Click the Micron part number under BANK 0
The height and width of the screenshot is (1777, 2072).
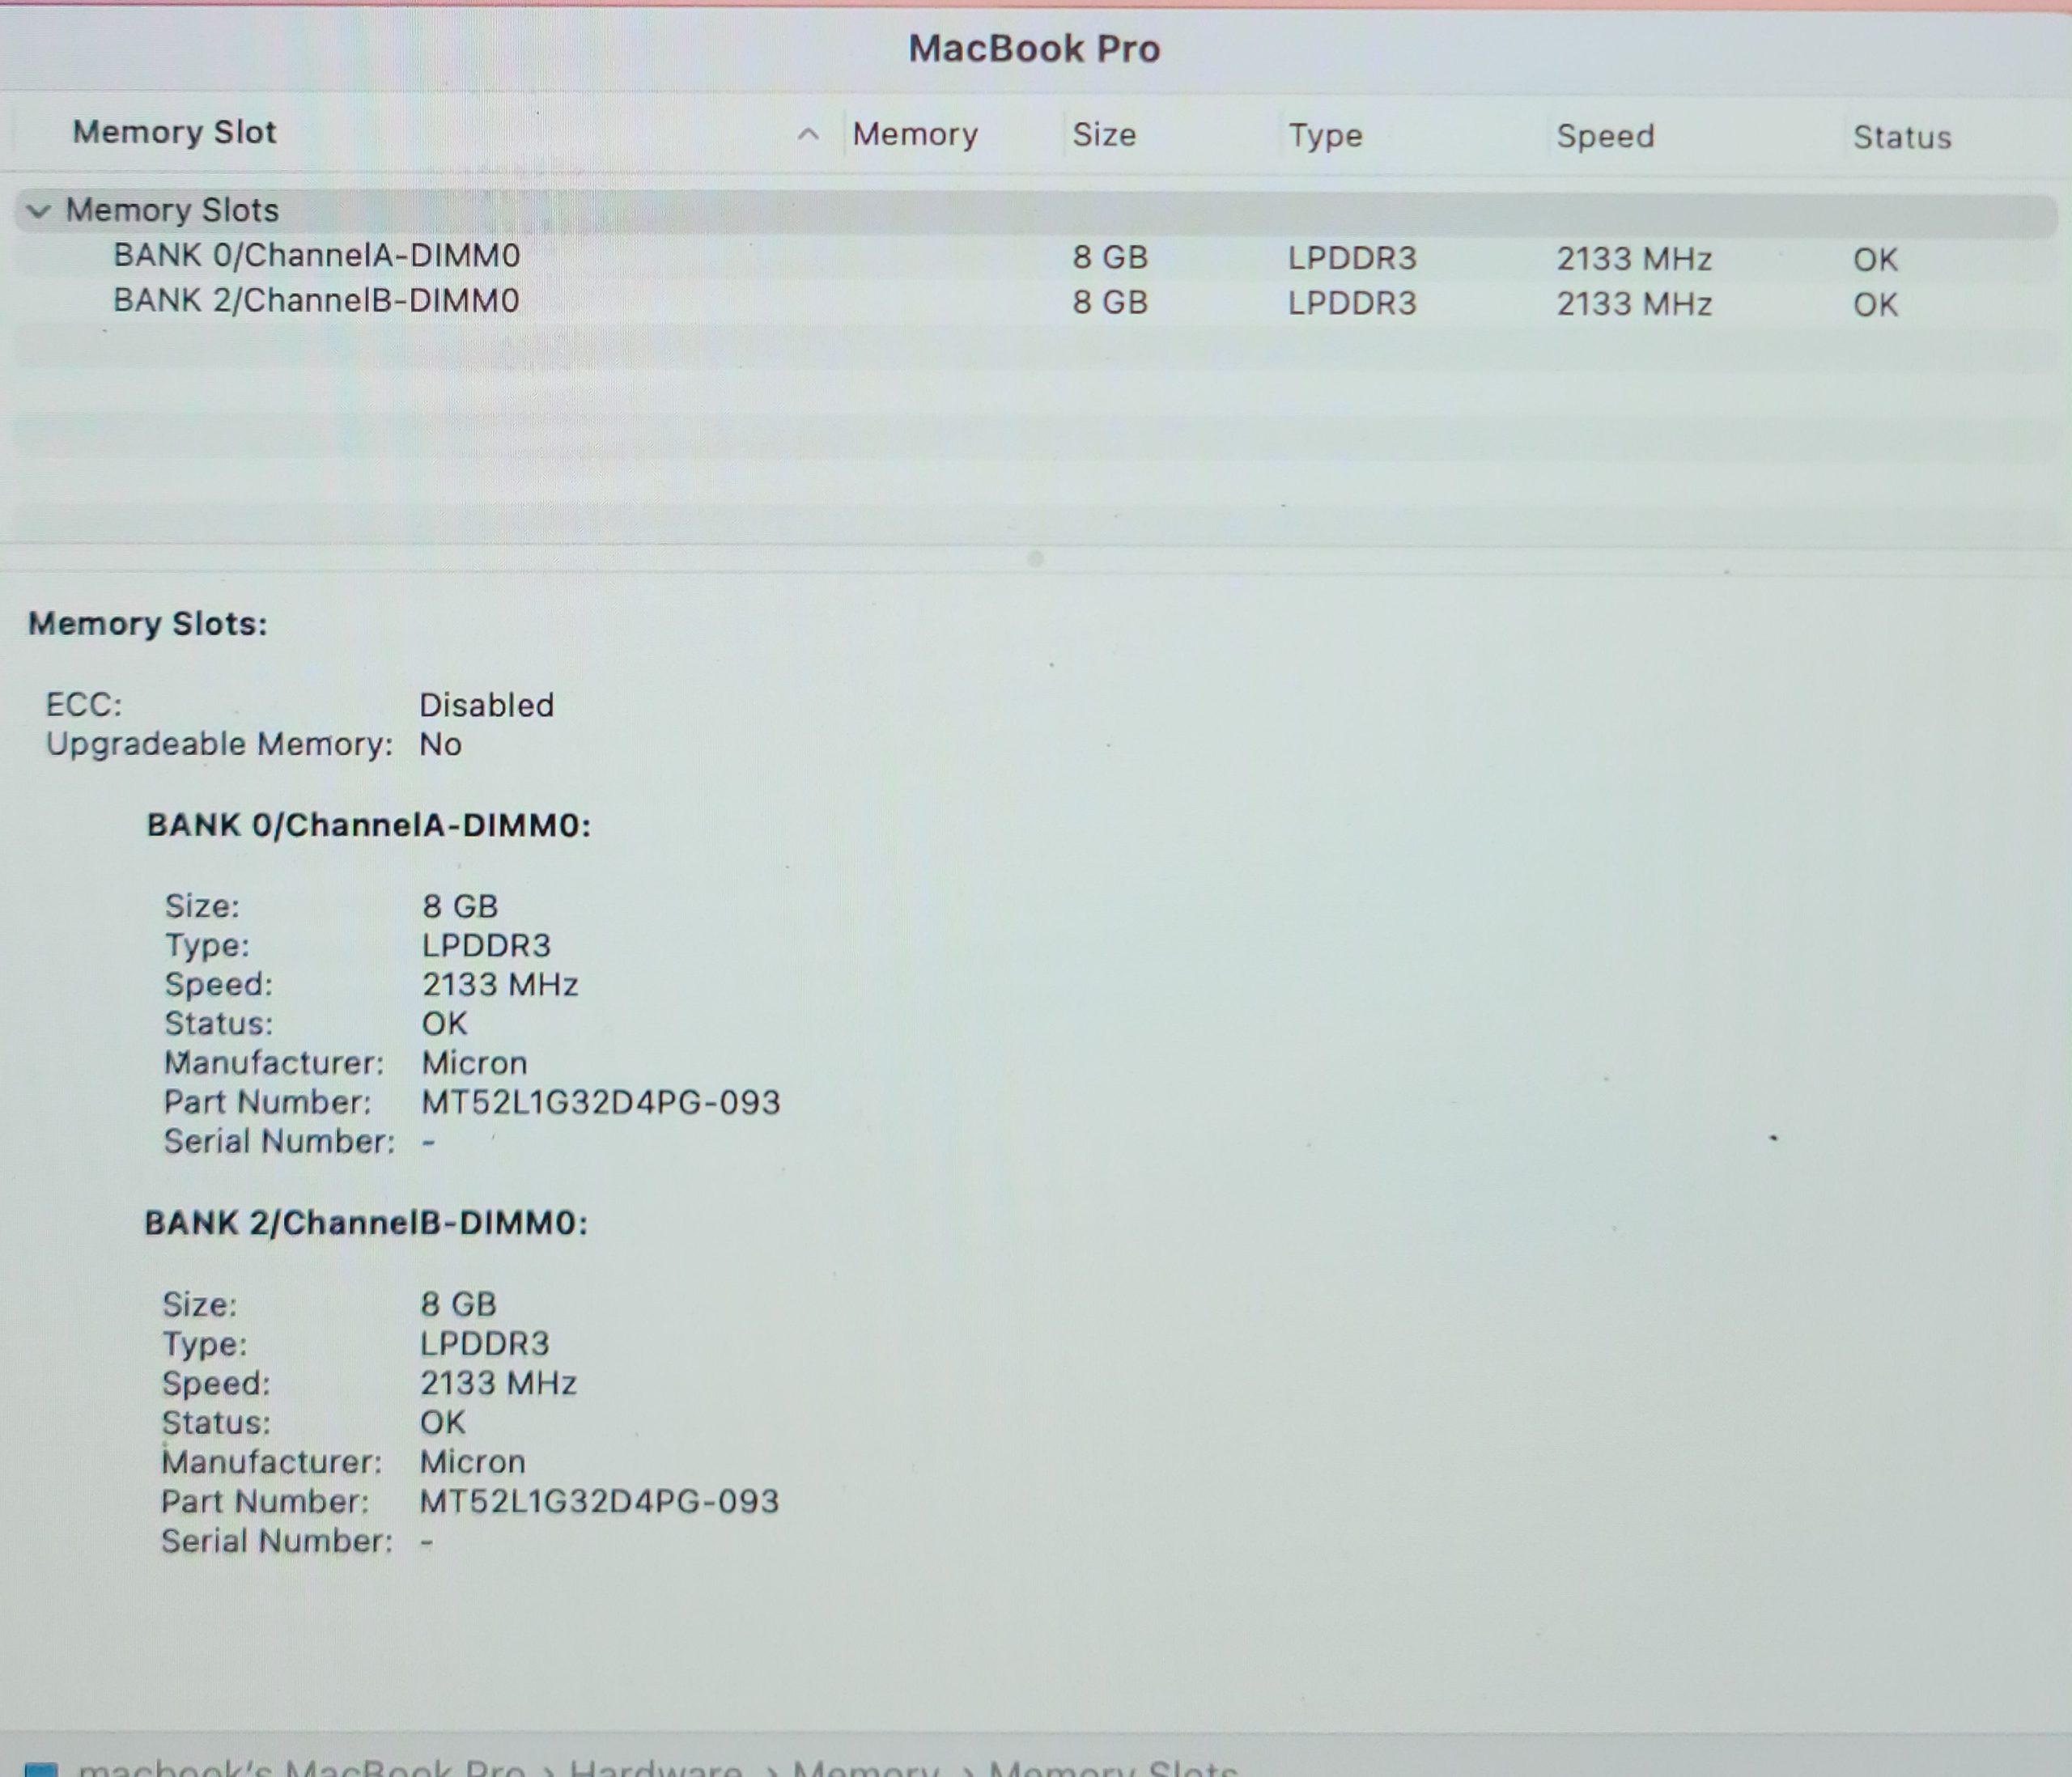point(600,1102)
